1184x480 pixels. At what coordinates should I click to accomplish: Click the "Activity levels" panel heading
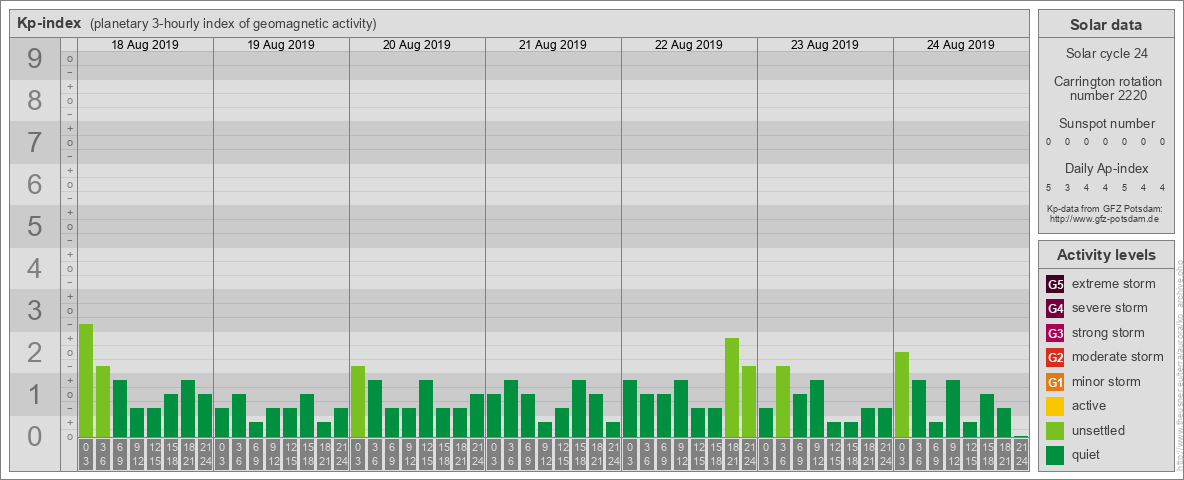pyautogui.click(x=1106, y=255)
